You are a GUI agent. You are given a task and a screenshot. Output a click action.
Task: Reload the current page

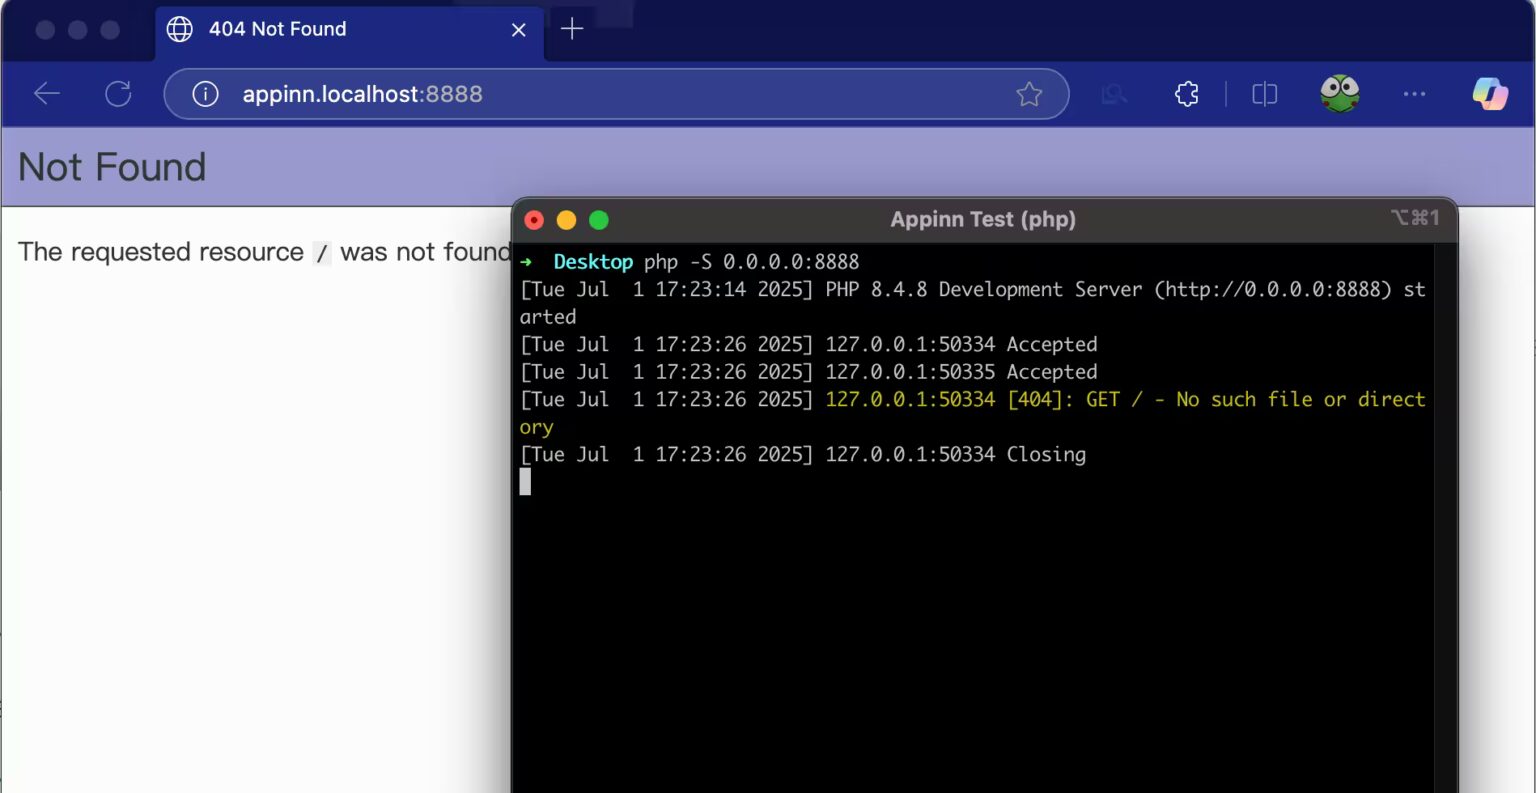(118, 93)
